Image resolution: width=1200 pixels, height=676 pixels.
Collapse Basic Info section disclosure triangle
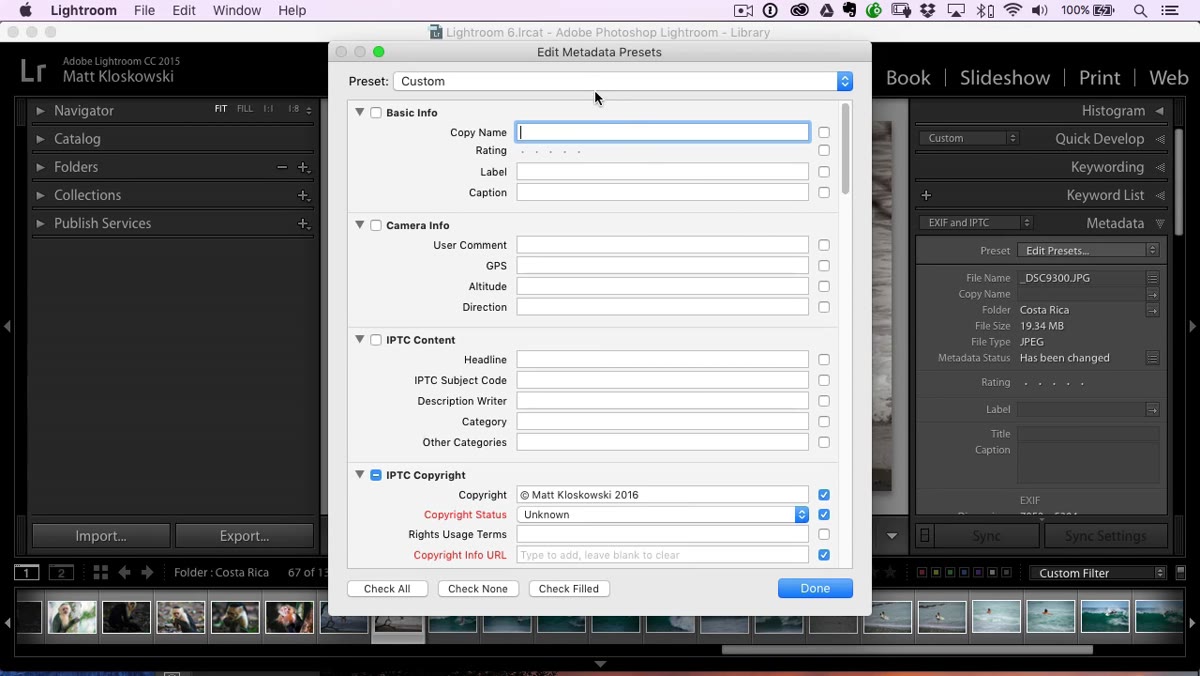click(360, 112)
